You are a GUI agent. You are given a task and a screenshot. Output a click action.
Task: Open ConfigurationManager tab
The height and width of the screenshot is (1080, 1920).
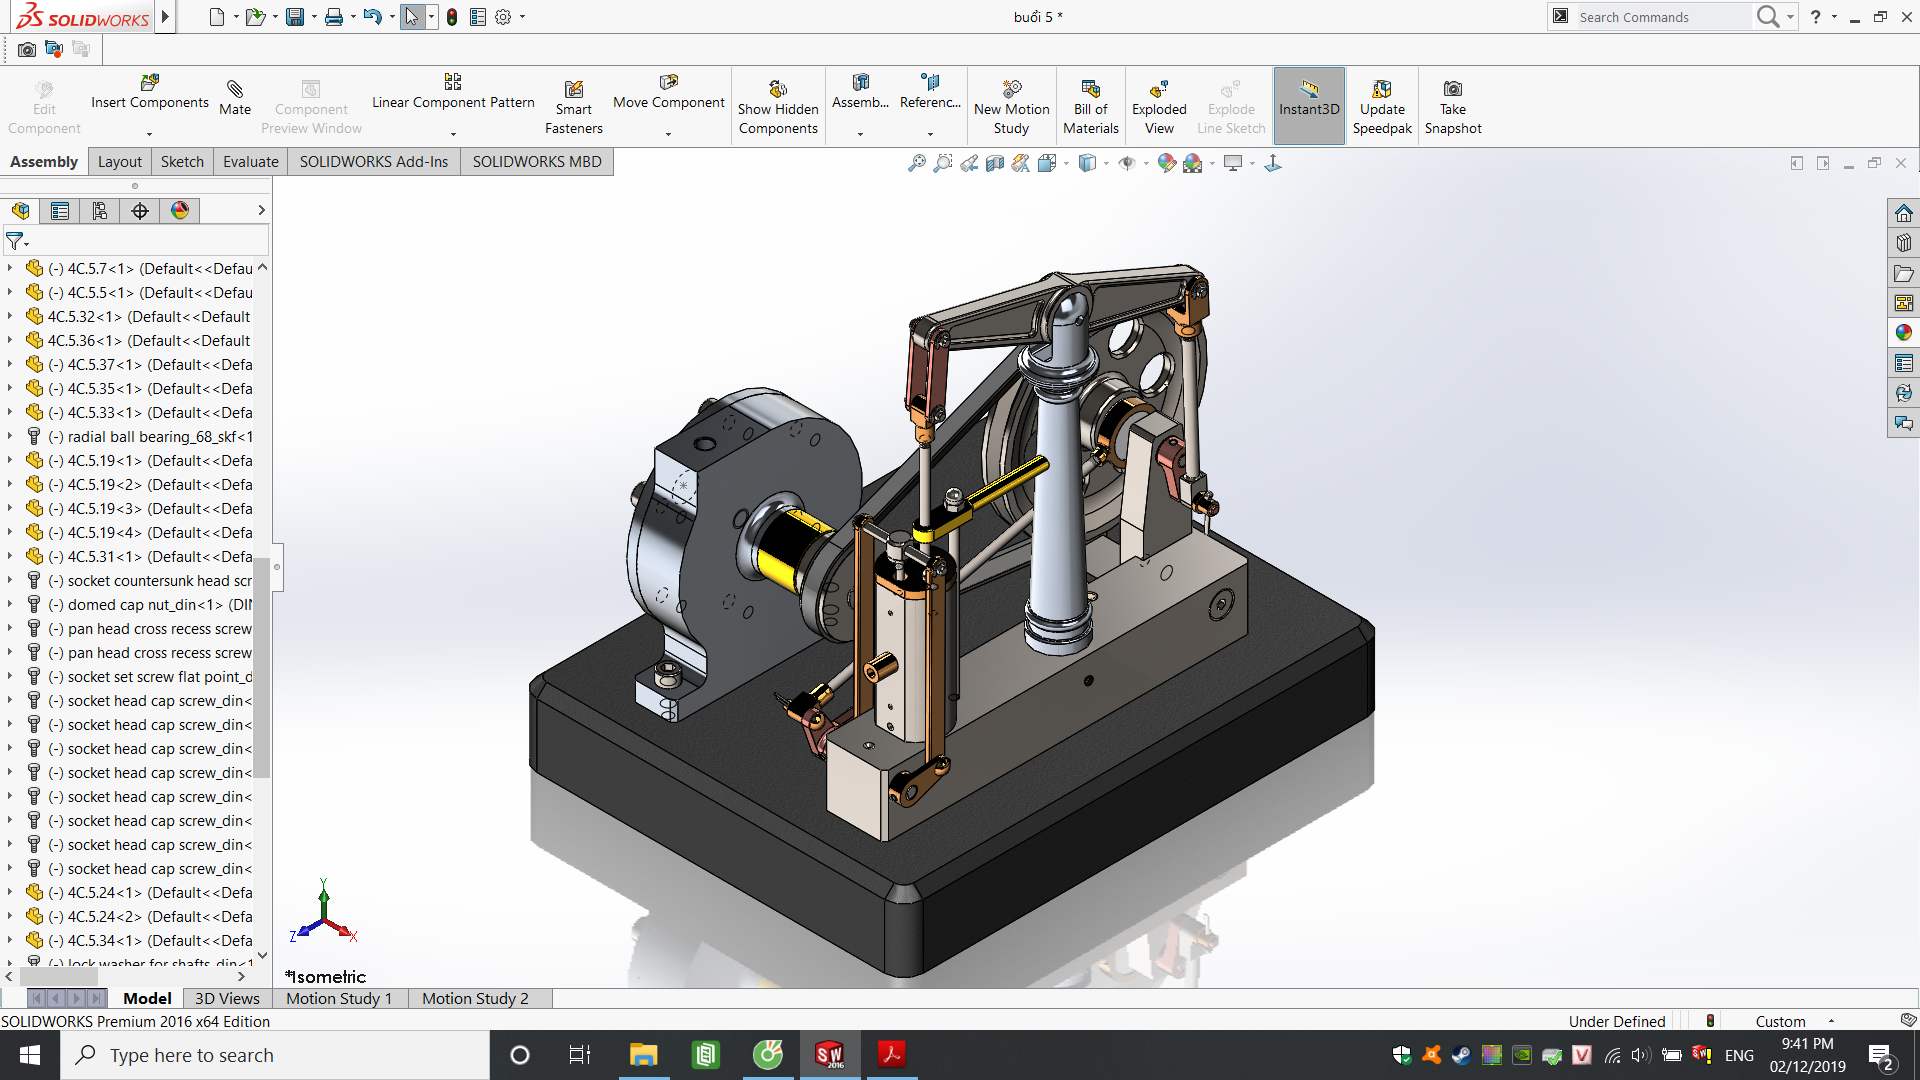(100, 210)
